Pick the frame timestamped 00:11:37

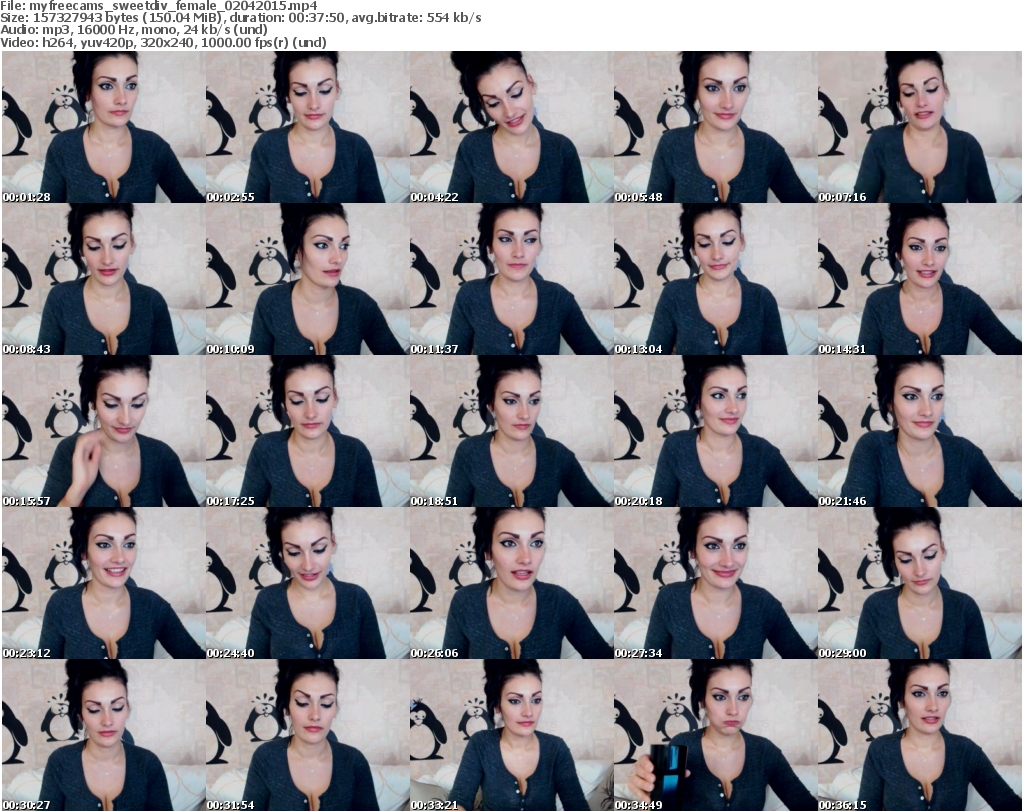[511, 279]
